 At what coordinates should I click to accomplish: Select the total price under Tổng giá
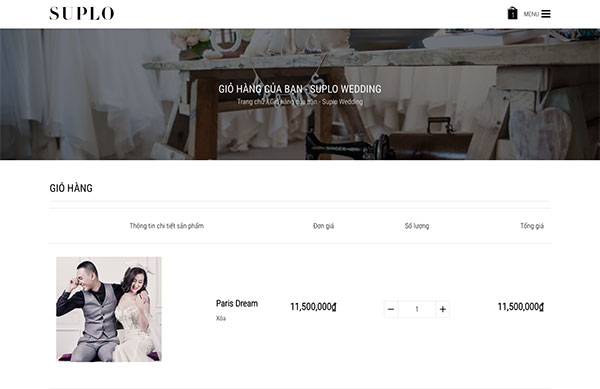coord(521,307)
